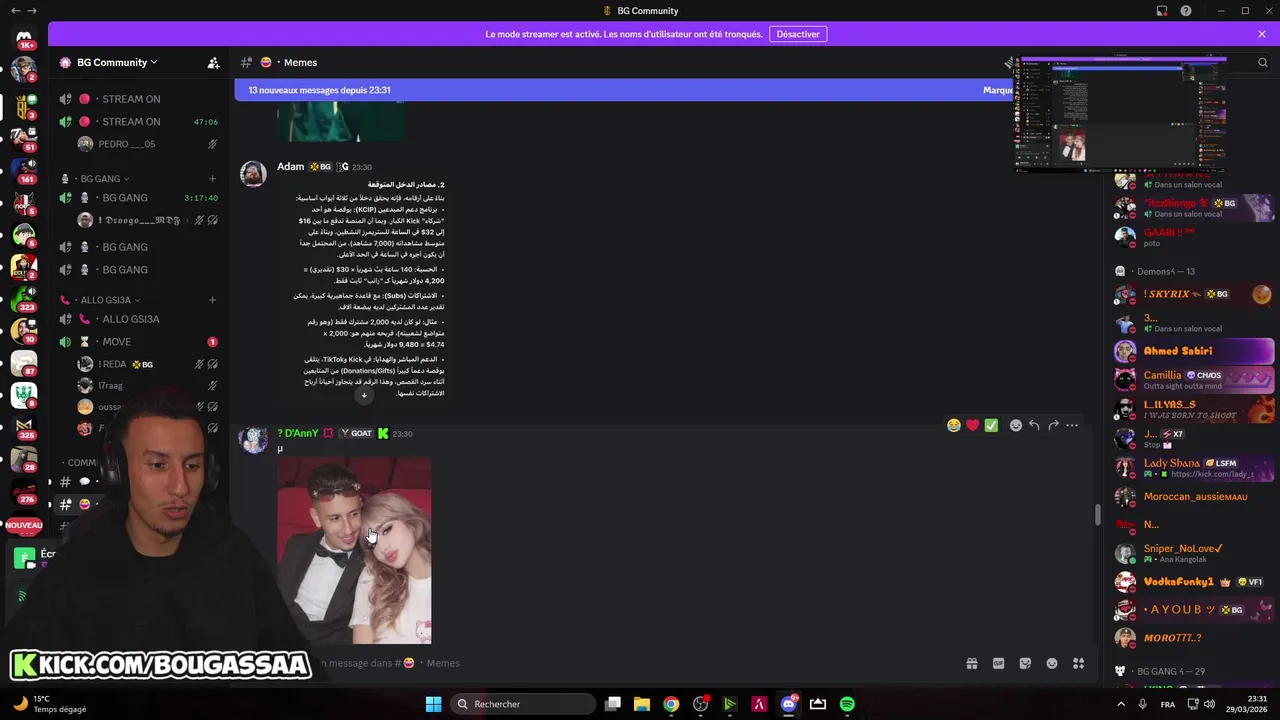This screenshot has width=1280, height=720.
Task: Open Google Chrome from the taskbar
Action: coord(671,704)
